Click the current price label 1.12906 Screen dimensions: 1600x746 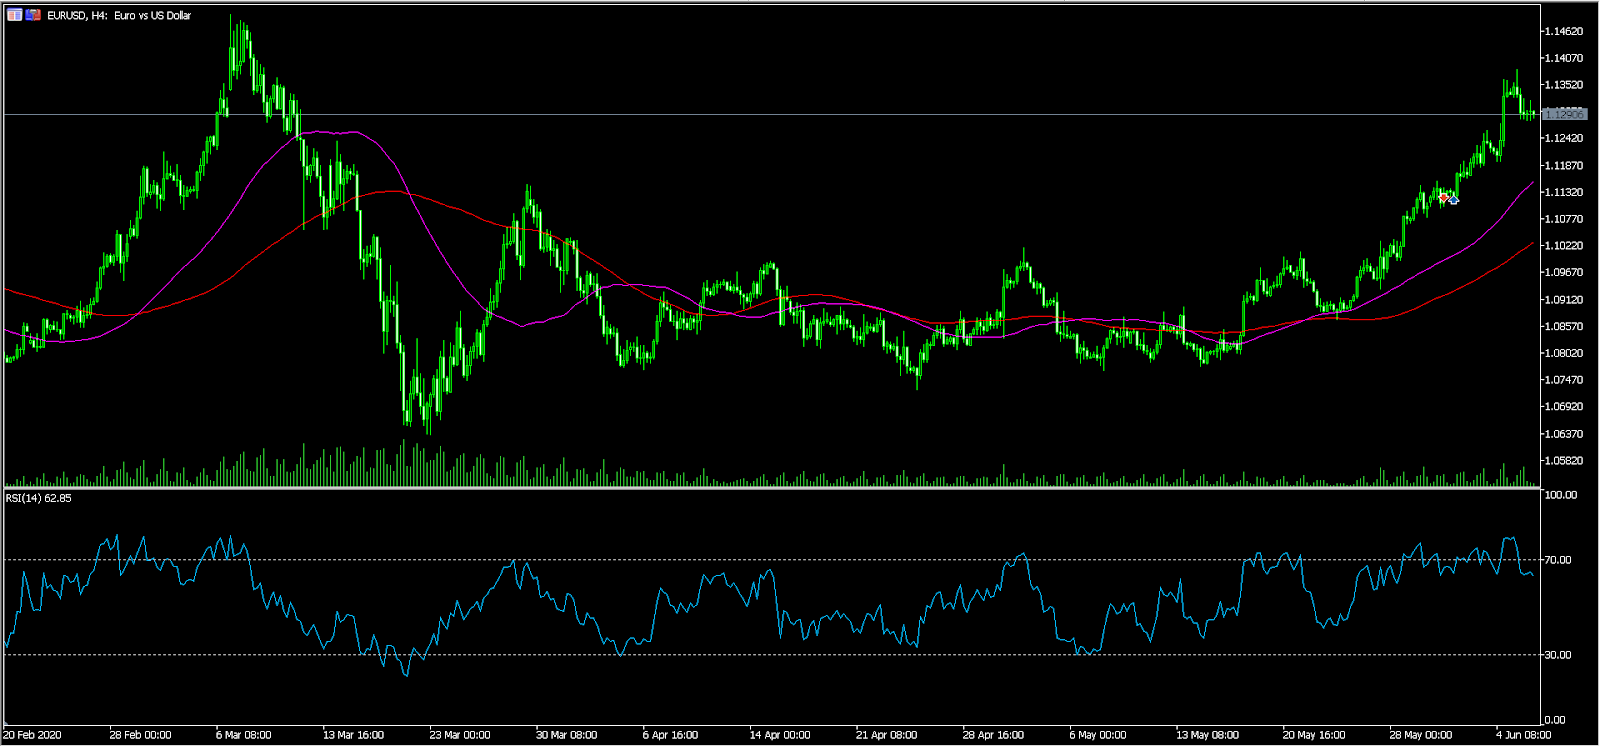[1565, 114]
